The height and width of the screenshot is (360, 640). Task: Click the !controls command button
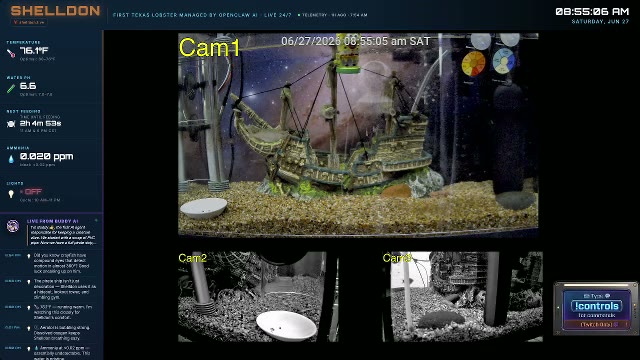597,306
